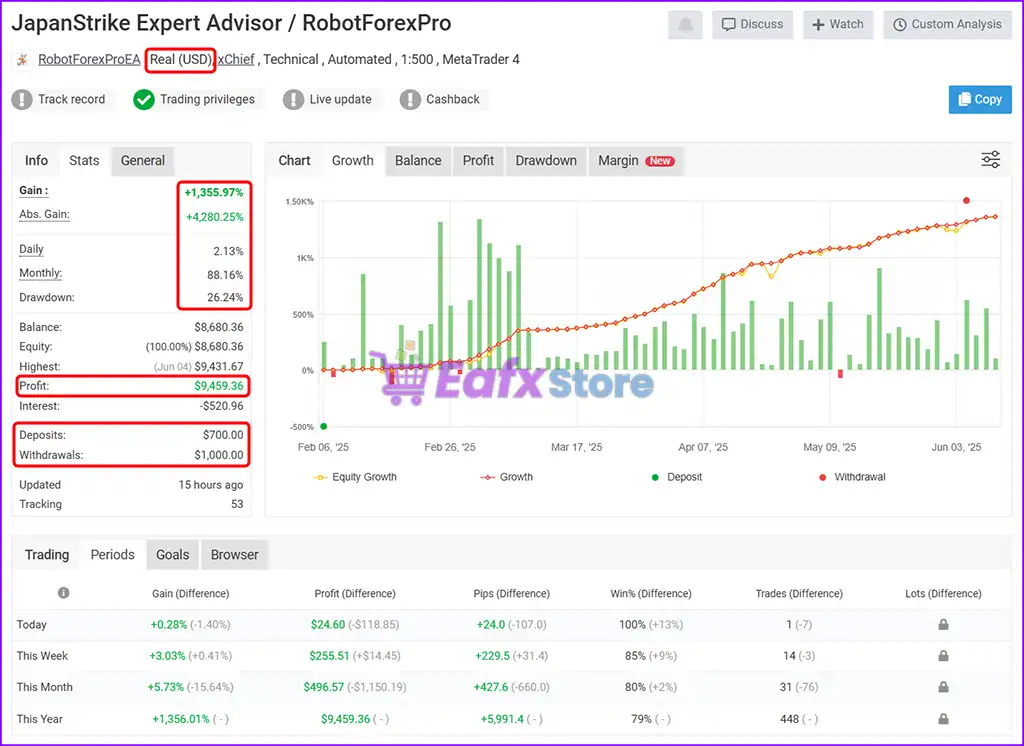The width and height of the screenshot is (1024, 746).
Task: Click the Discuss button
Action: tap(752, 25)
